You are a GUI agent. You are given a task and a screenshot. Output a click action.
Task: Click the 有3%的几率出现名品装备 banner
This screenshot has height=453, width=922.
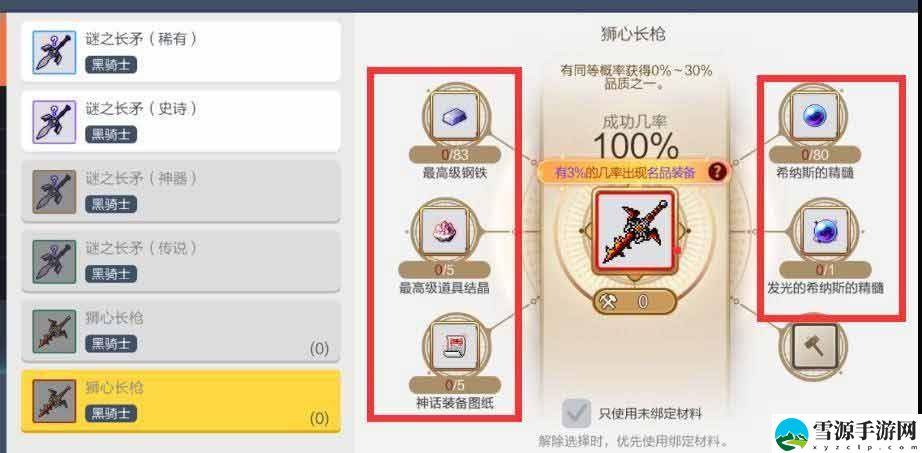click(x=625, y=172)
